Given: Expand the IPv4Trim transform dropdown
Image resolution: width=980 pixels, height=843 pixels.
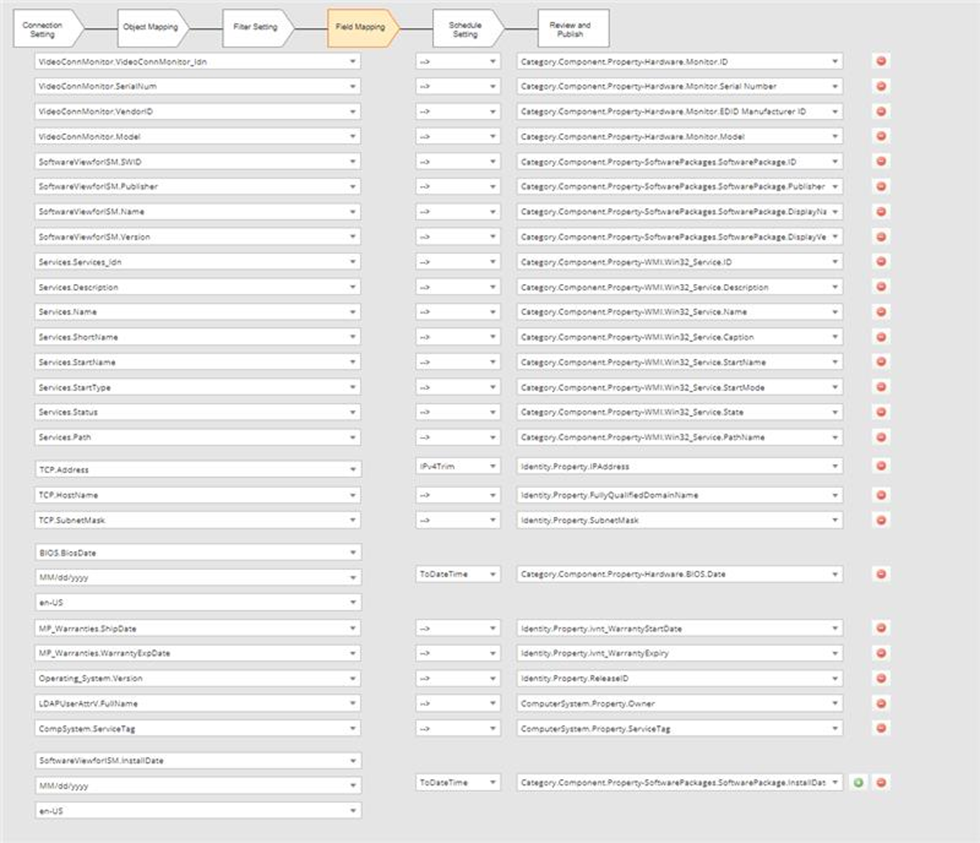Looking at the screenshot, I should tap(491, 466).
